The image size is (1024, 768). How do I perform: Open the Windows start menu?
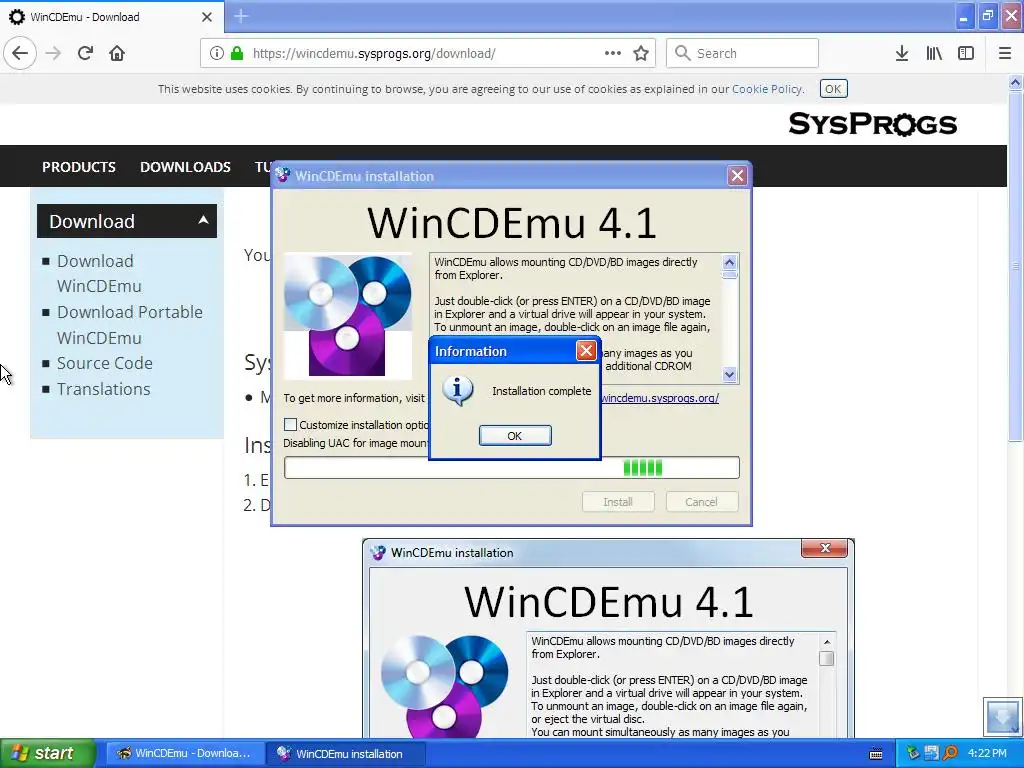click(x=48, y=754)
